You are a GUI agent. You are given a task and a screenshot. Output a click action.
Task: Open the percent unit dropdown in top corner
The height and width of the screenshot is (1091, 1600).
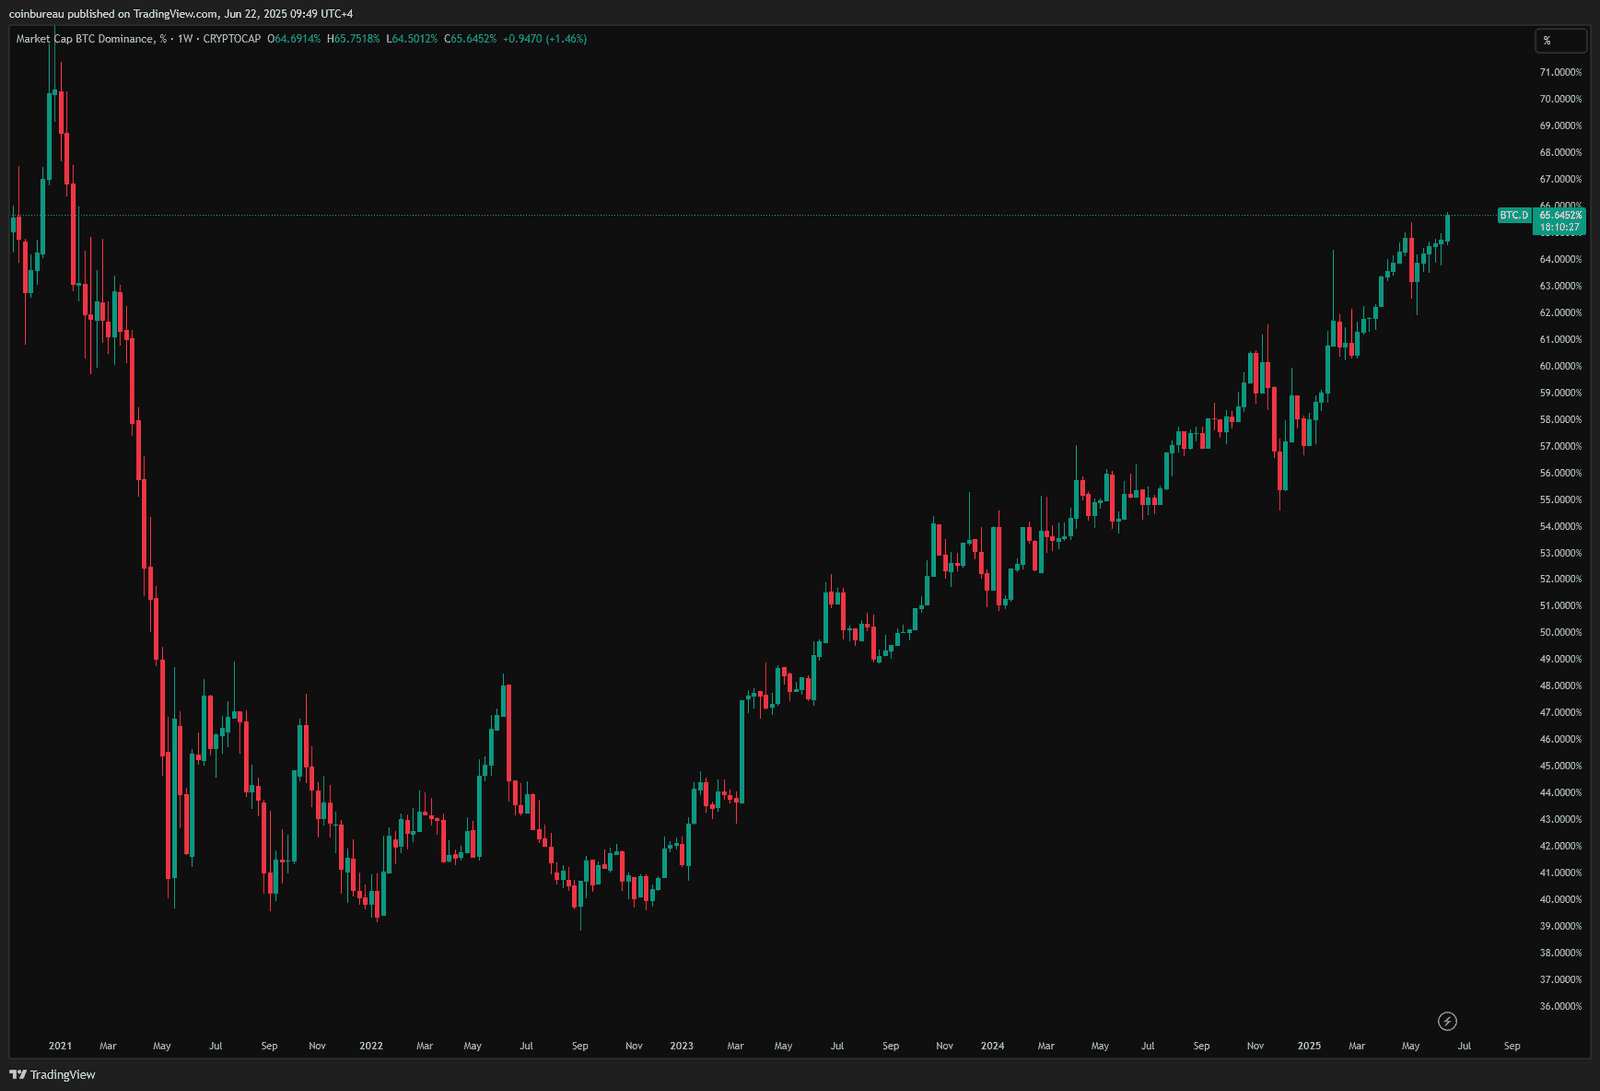[x=1561, y=41]
